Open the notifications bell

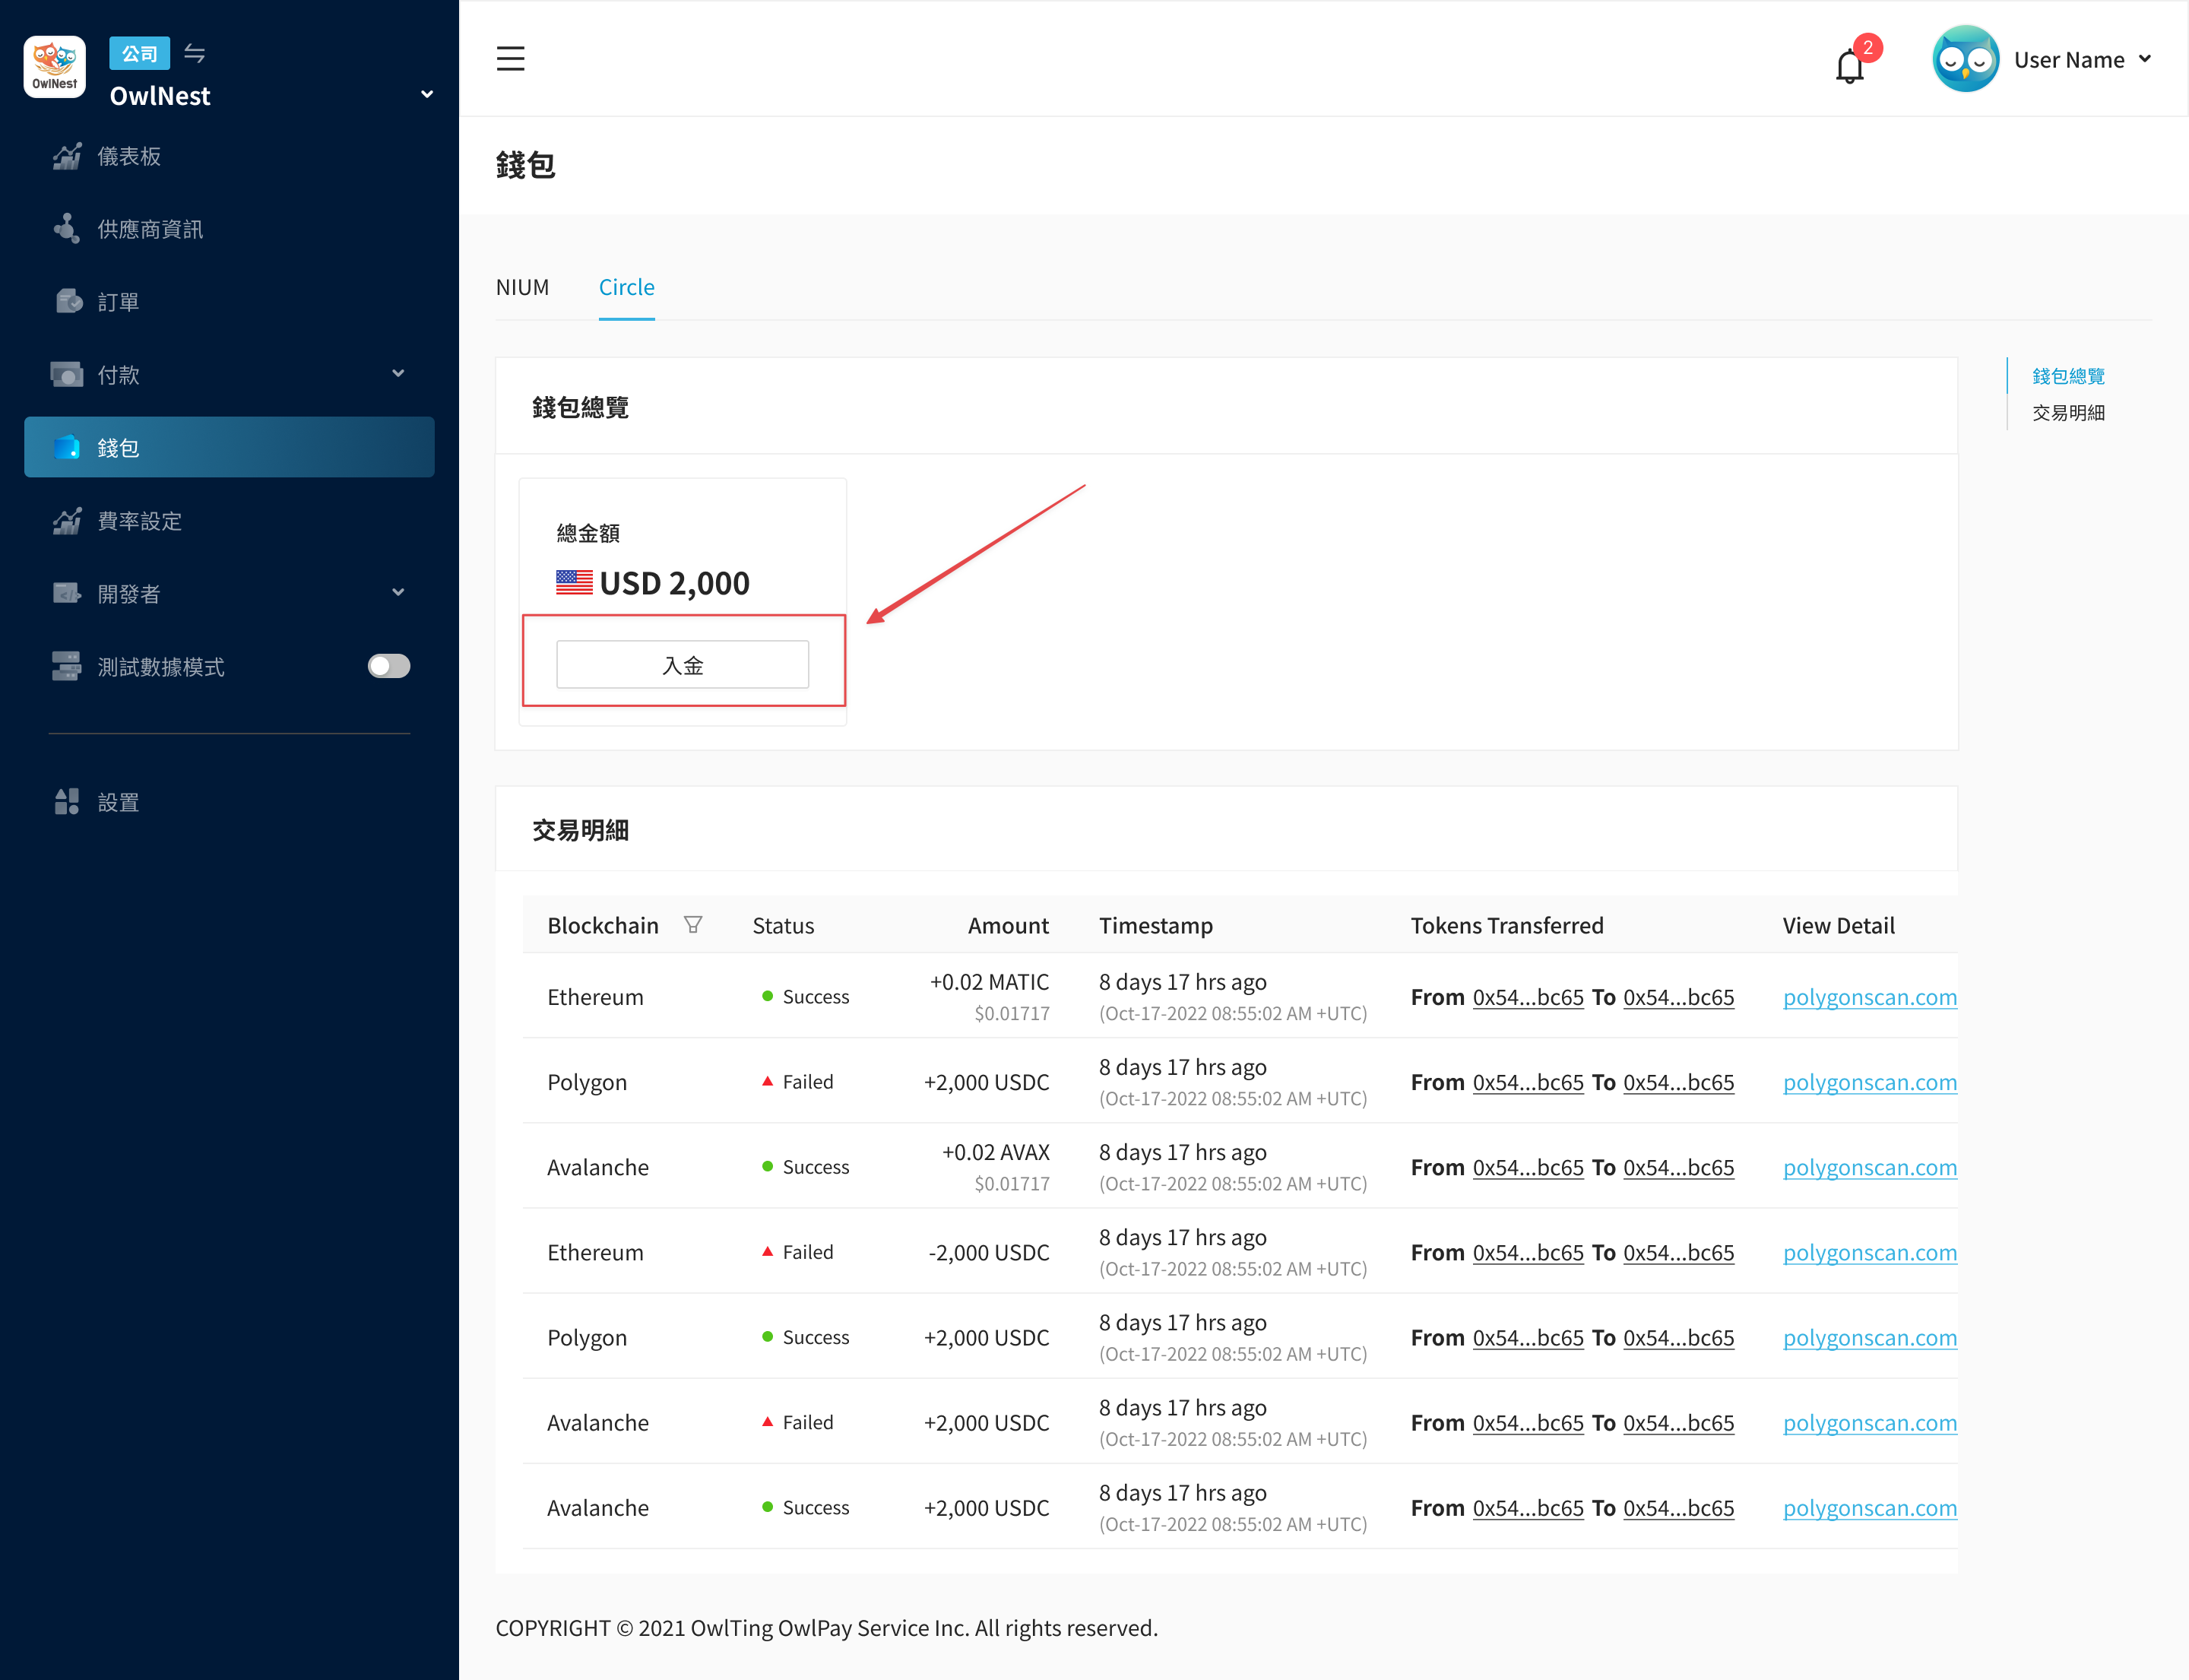(1849, 66)
